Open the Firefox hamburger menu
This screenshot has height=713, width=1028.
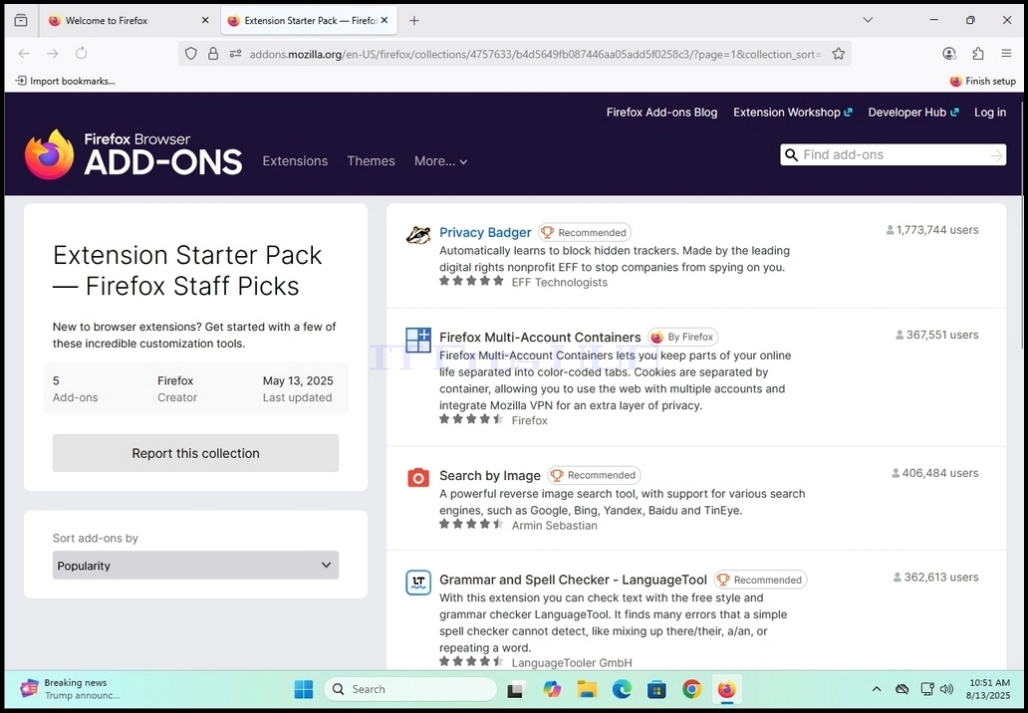tap(1006, 54)
